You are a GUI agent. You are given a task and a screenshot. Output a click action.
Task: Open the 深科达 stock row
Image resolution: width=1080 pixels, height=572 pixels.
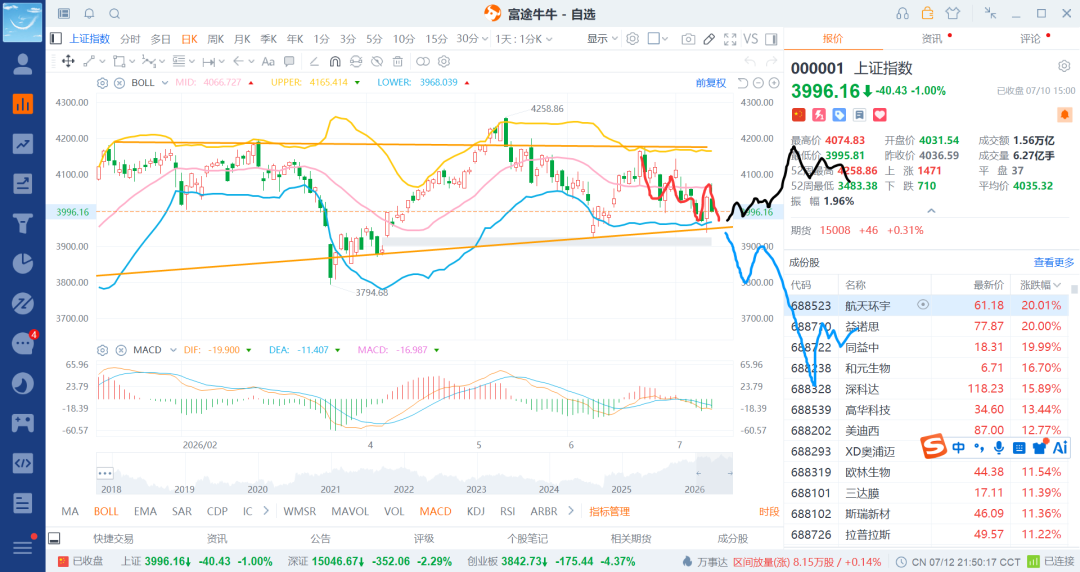coord(926,389)
